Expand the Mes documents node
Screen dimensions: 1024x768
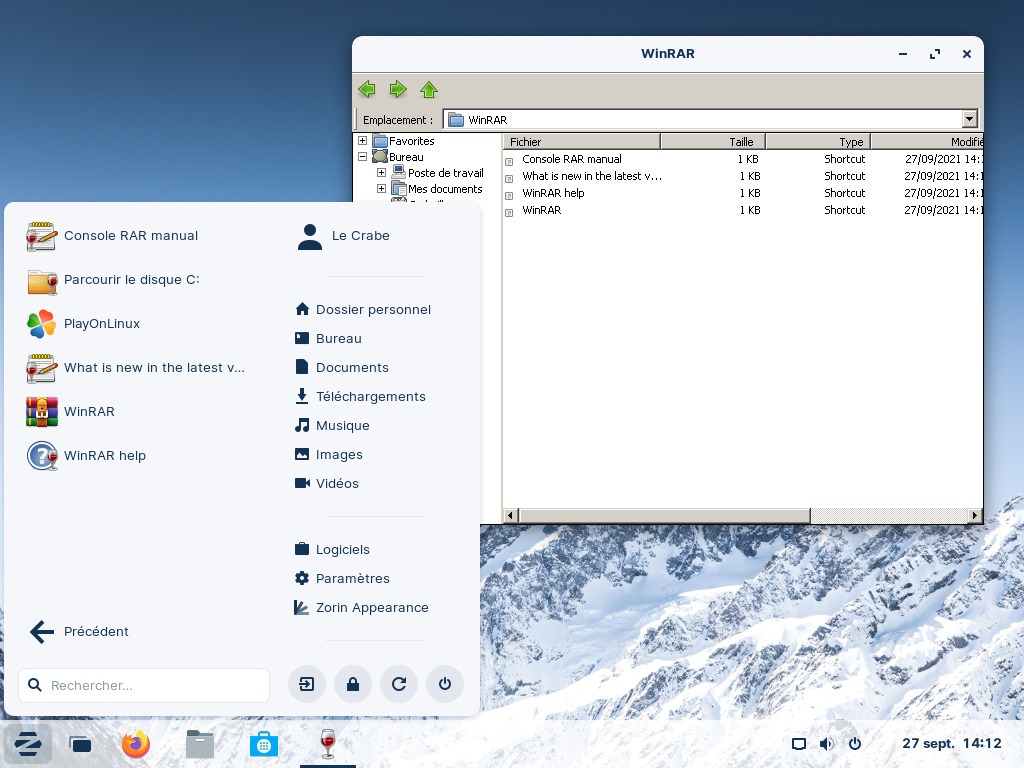click(x=381, y=189)
